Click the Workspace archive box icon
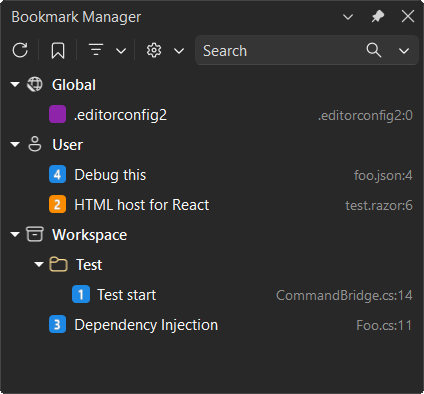 [x=35, y=234]
